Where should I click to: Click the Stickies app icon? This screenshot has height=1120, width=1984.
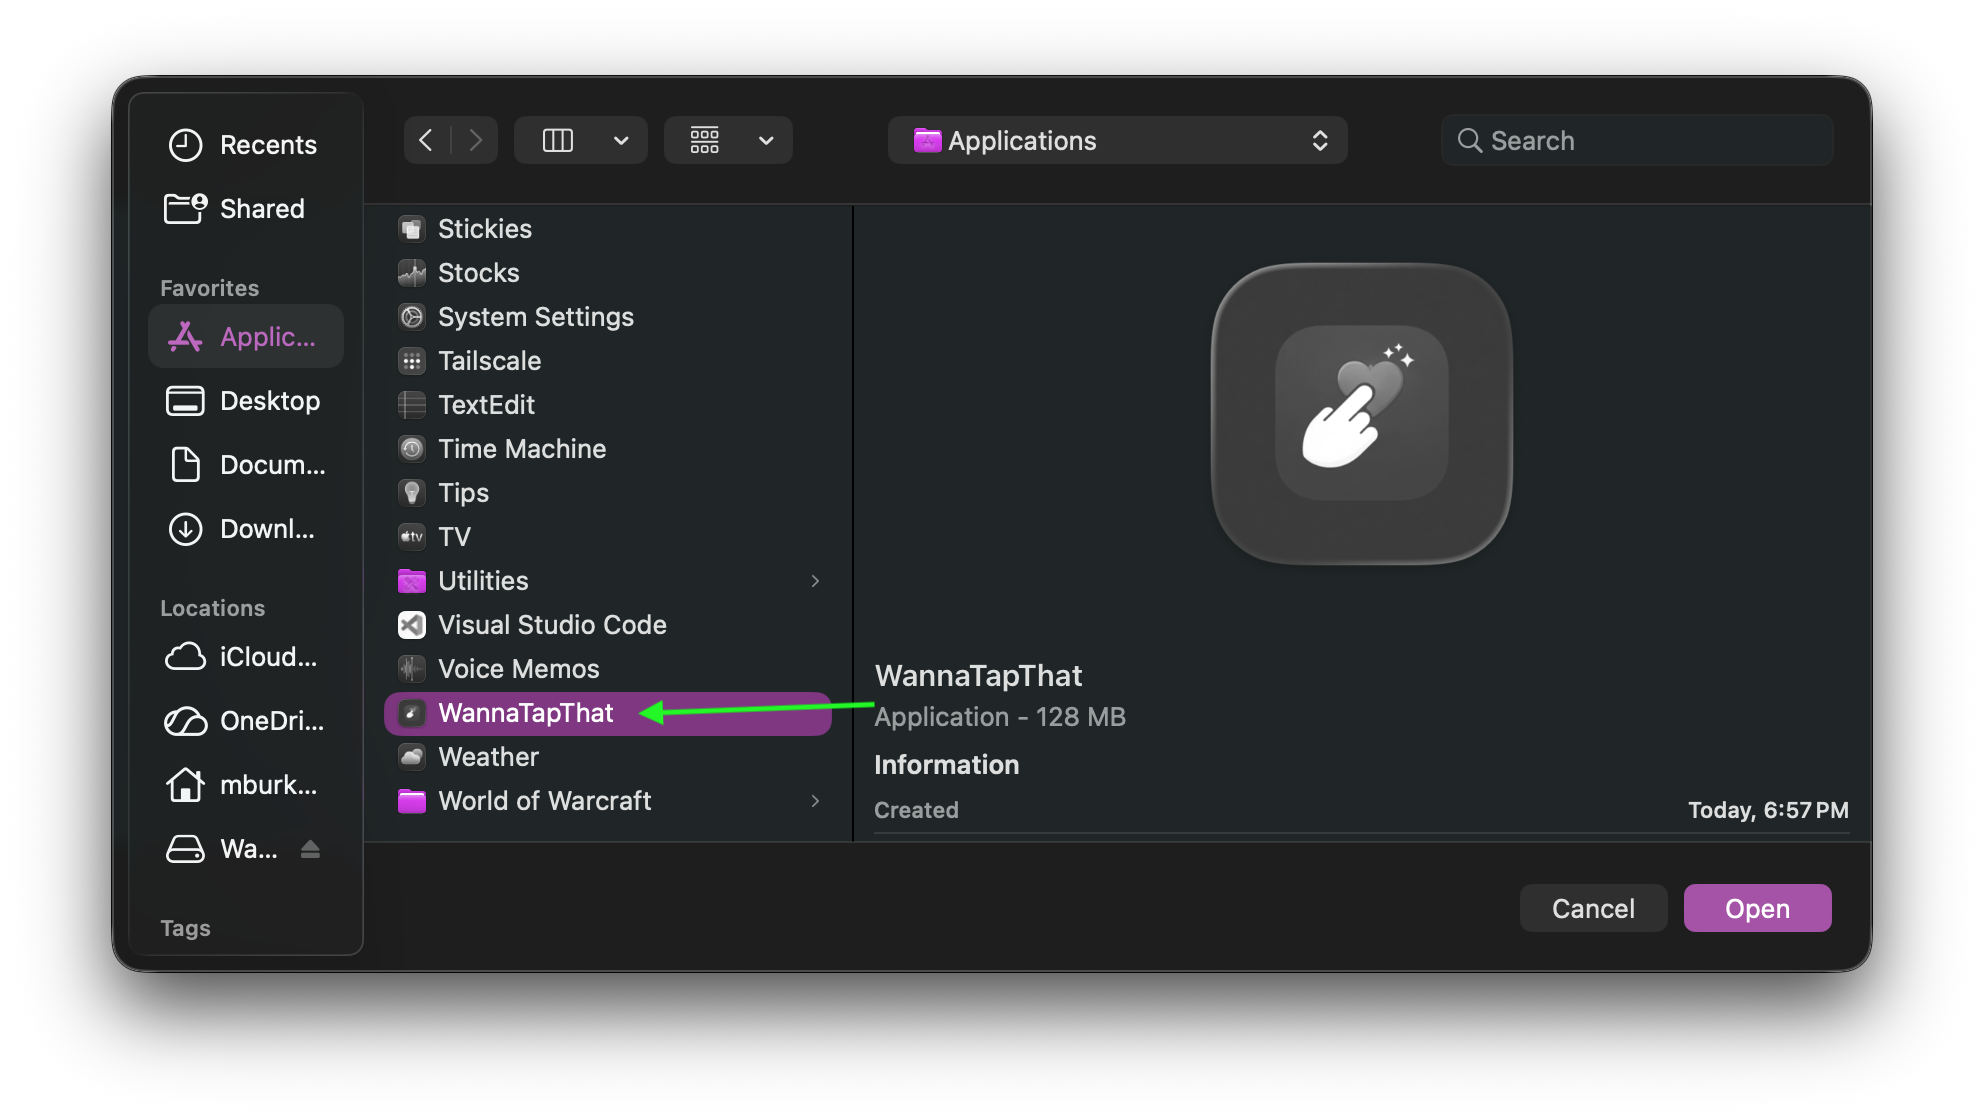pos(412,229)
